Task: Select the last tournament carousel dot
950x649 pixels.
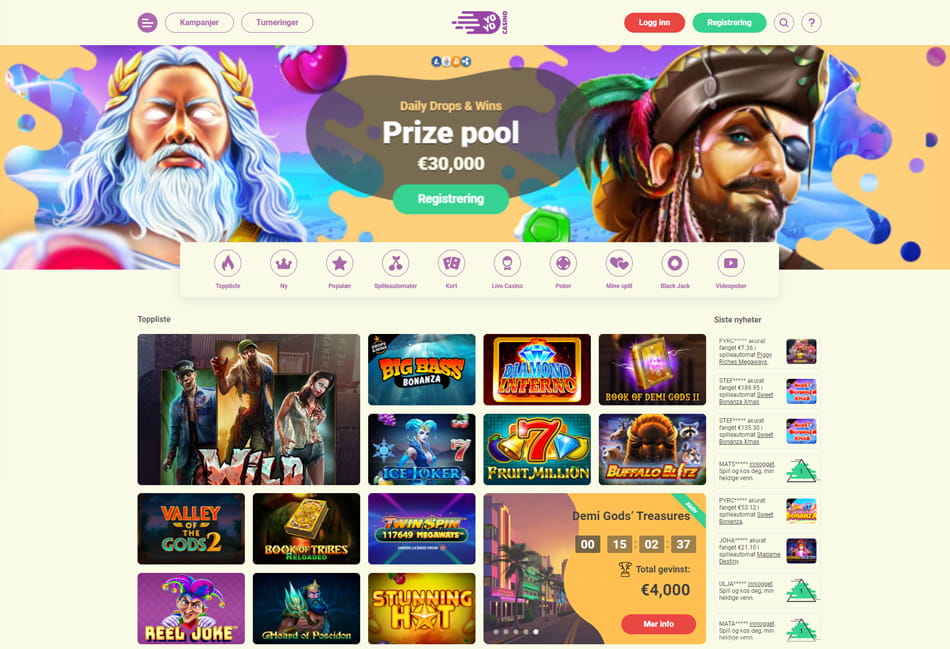Action: tap(536, 632)
